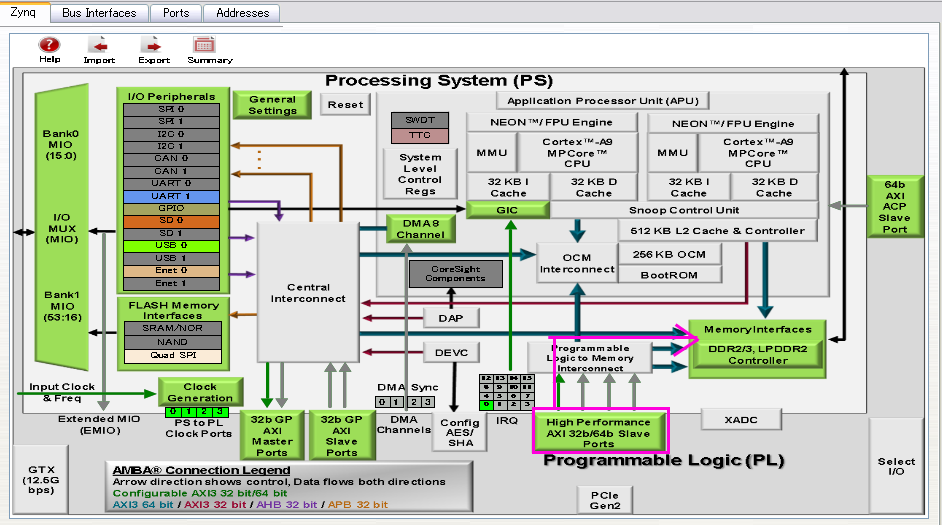Open the 64b AXI ACP Slave Port
The height and width of the screenshot is (525, 942).
tap(895, 207)
